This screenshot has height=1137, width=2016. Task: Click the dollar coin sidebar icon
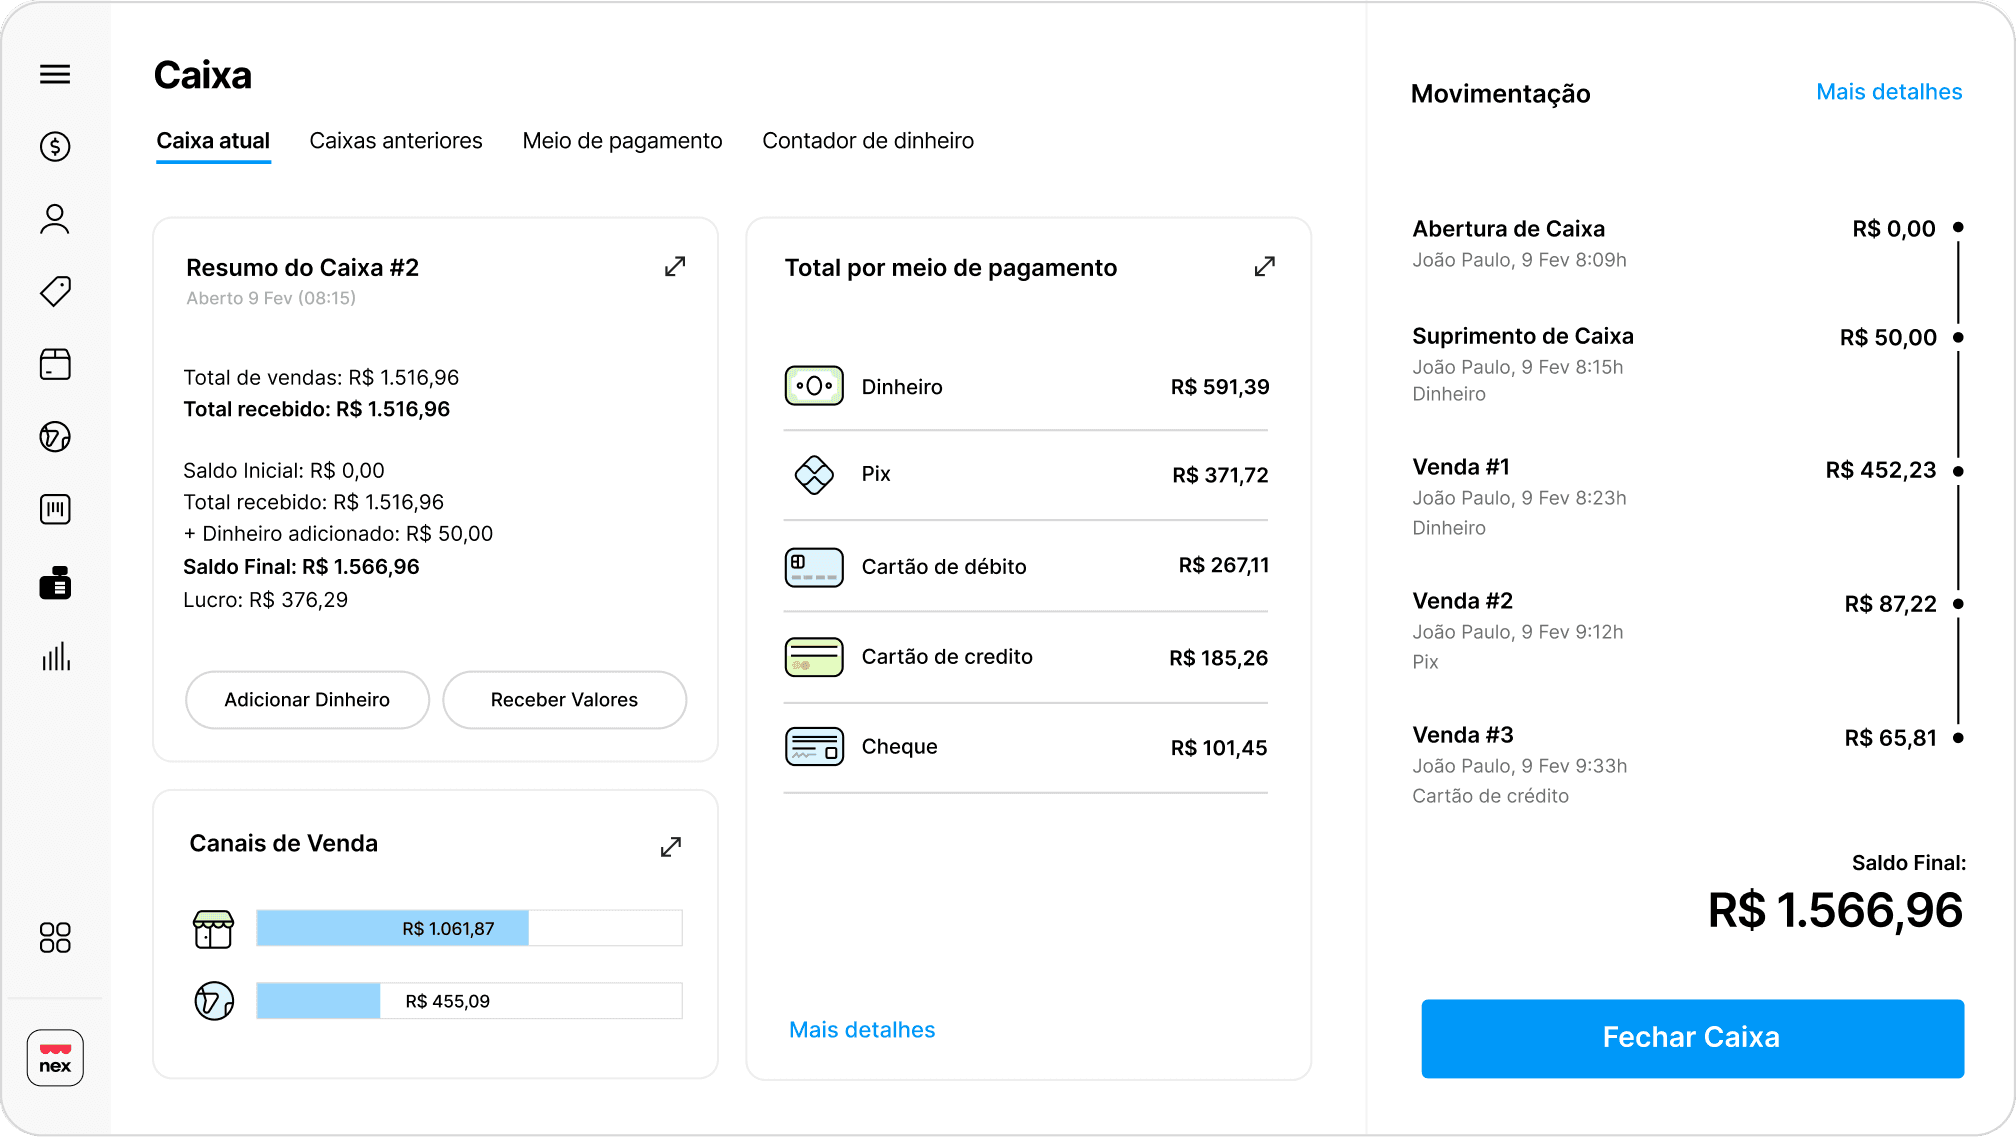pos(55,147)
